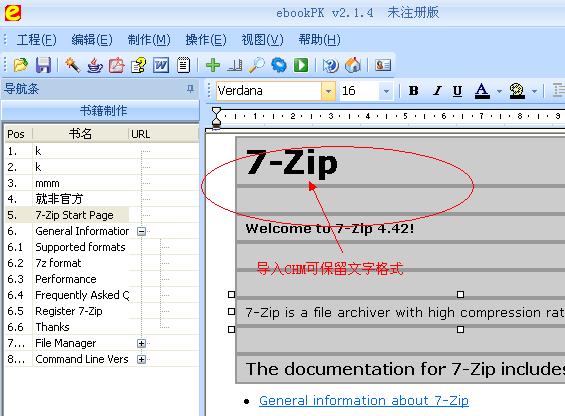Click the 书籍制作 panel header button
The image size is (565, 416).
coord(101,111)
